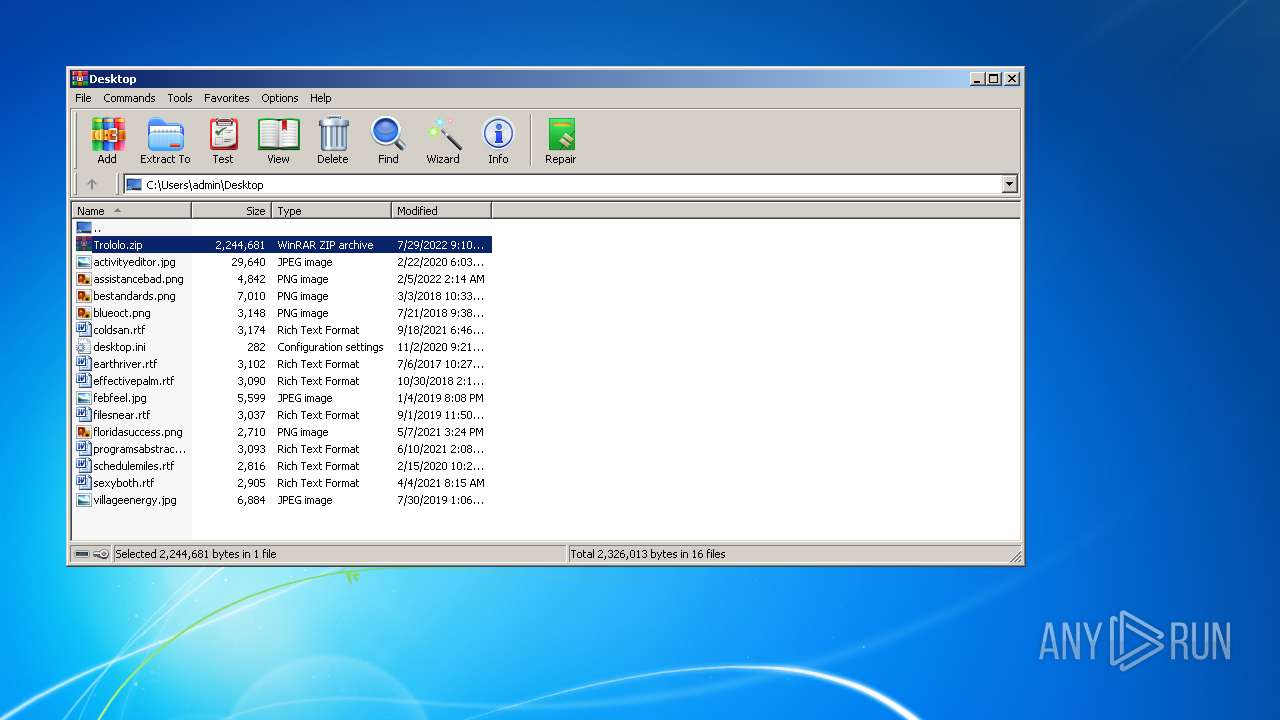Click the Add archive toolbar icon
Viewport: 1280px width, 720px height.
point(107,134)
